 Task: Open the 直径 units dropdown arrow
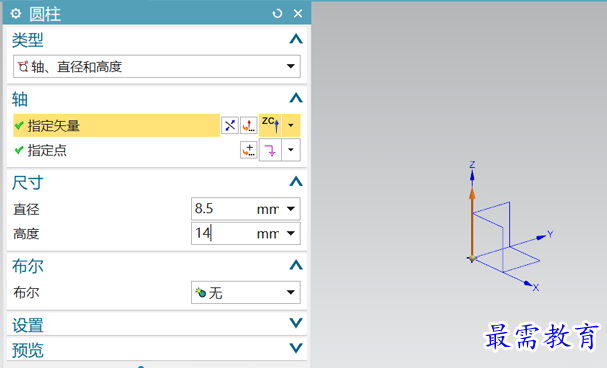click(x=291, y=209)
